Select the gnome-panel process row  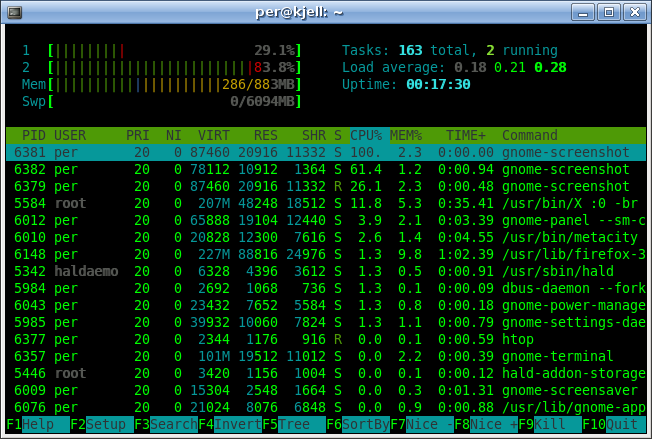[326, 220]
